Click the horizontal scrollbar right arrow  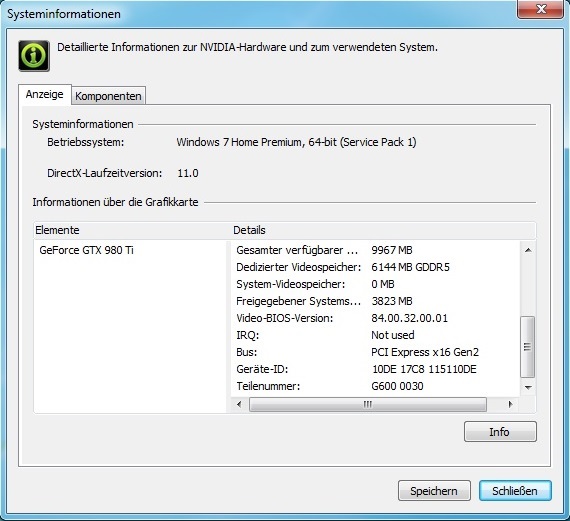(x=511, y=404)
